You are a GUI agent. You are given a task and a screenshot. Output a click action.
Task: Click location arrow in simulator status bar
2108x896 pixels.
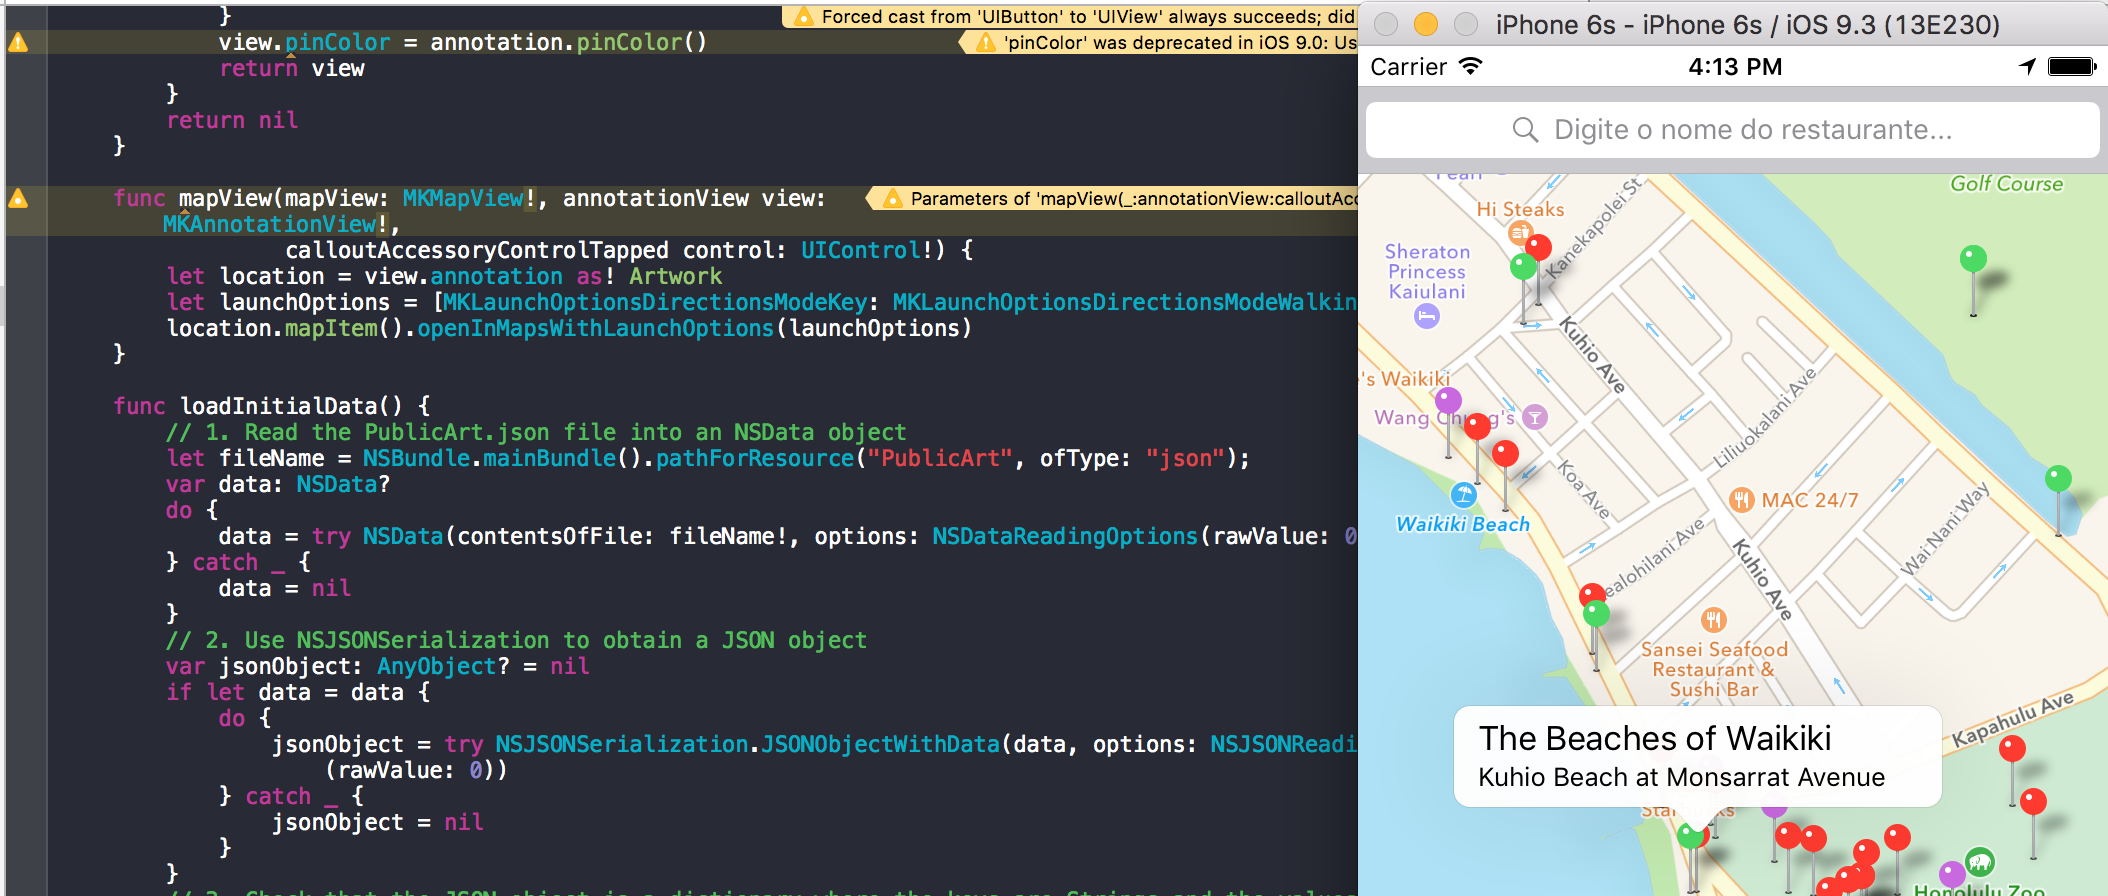coord(2027,67)
